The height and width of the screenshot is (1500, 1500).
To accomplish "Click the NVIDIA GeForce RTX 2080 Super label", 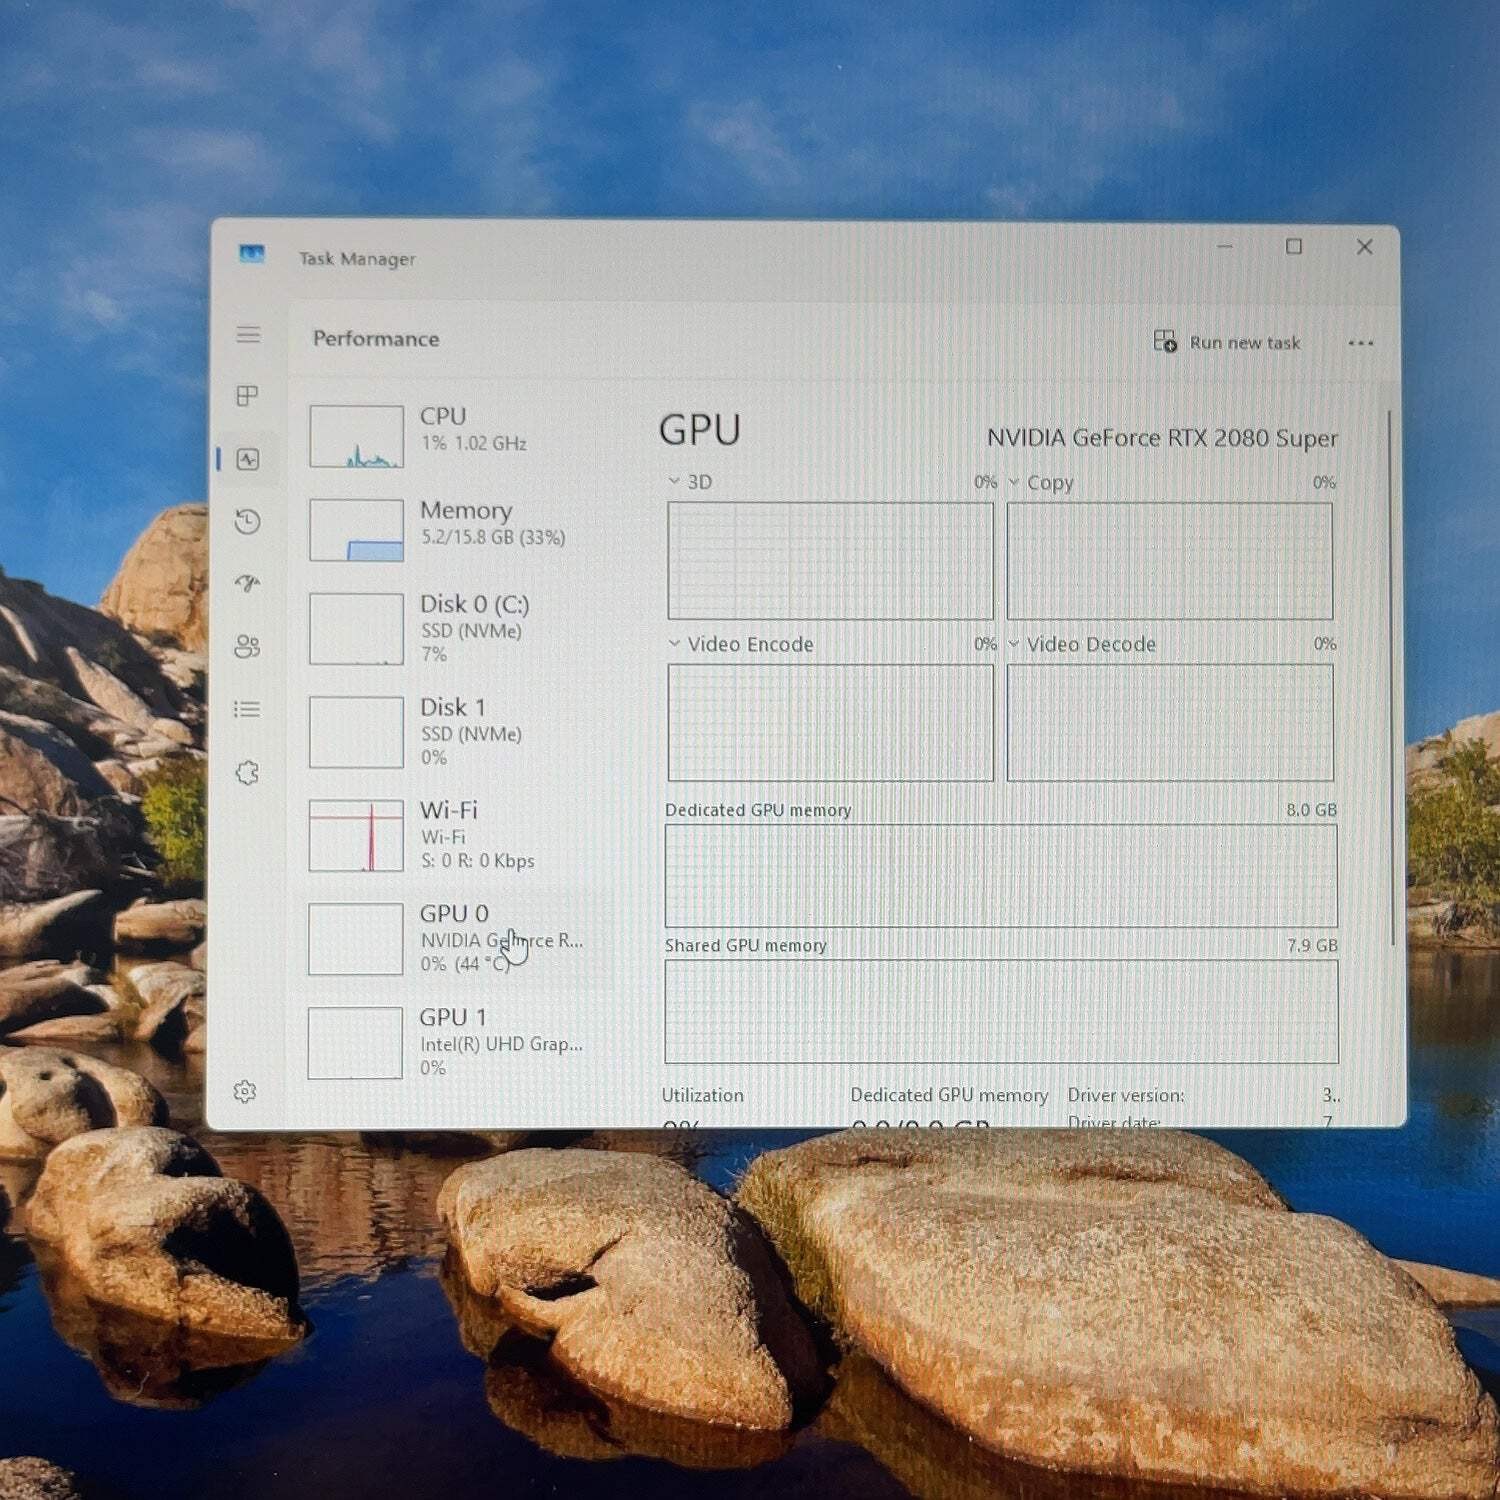I will [1162, 438].
